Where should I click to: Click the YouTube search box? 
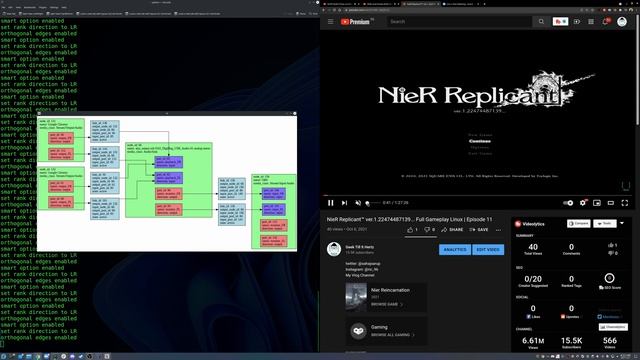459,22
